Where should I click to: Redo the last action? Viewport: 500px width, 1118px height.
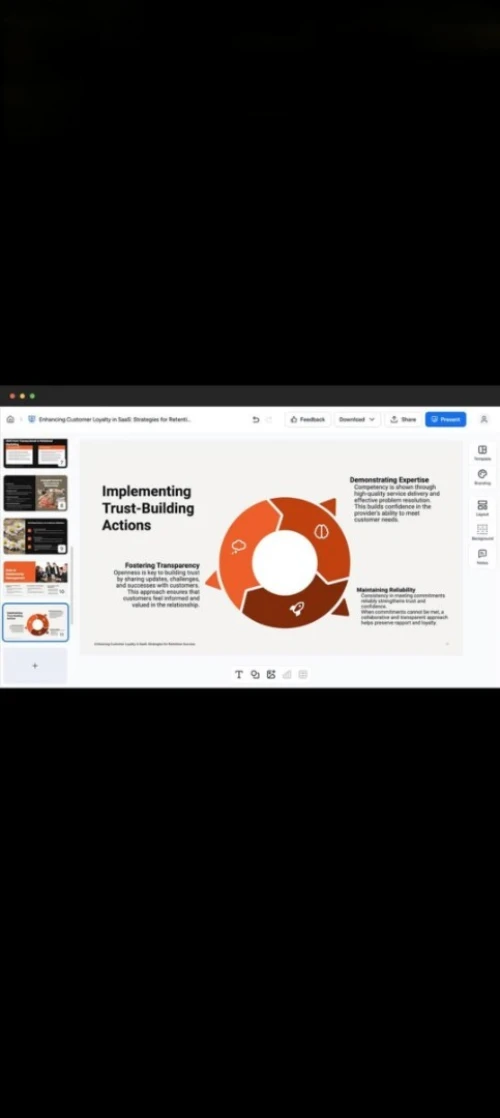(x=269, y=419)
